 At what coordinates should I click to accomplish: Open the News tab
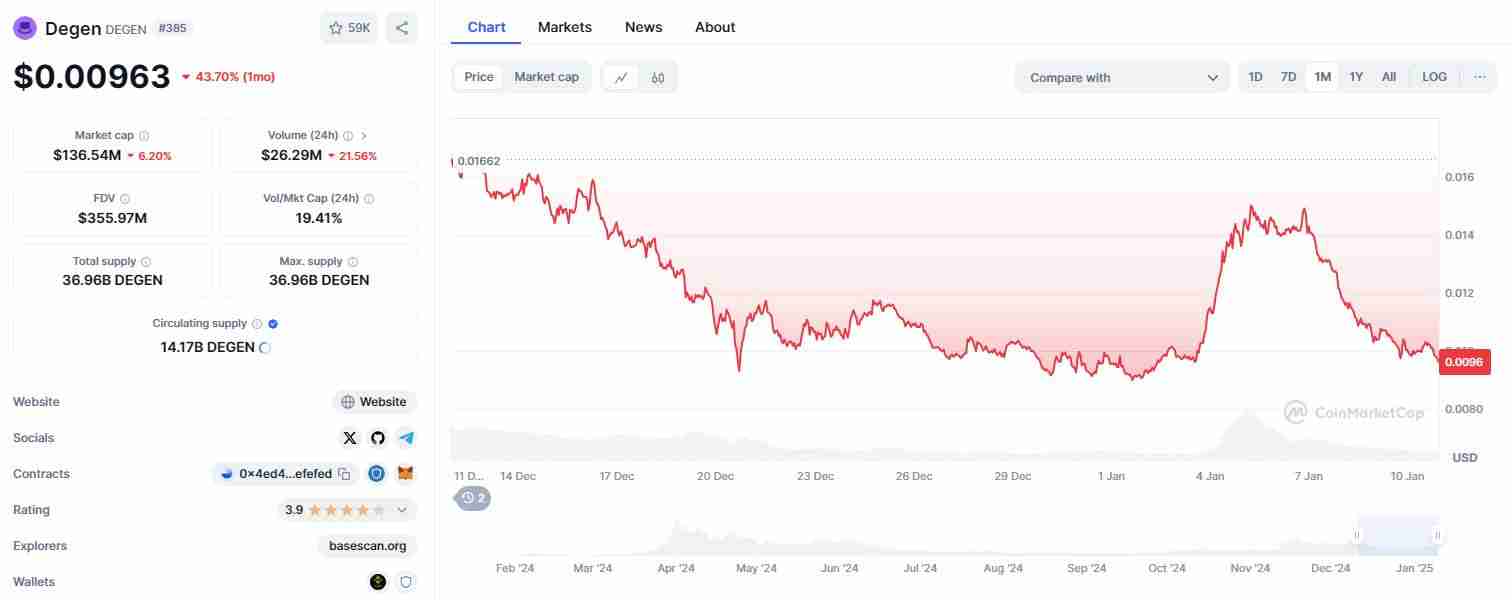tap(643, 27)
